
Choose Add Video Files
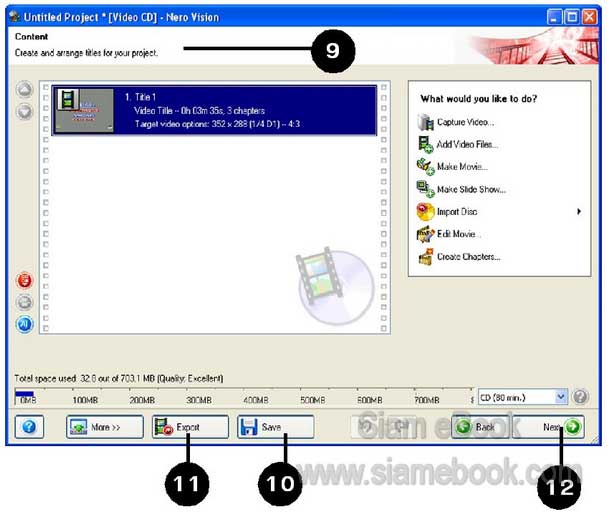tap(467, 145)
